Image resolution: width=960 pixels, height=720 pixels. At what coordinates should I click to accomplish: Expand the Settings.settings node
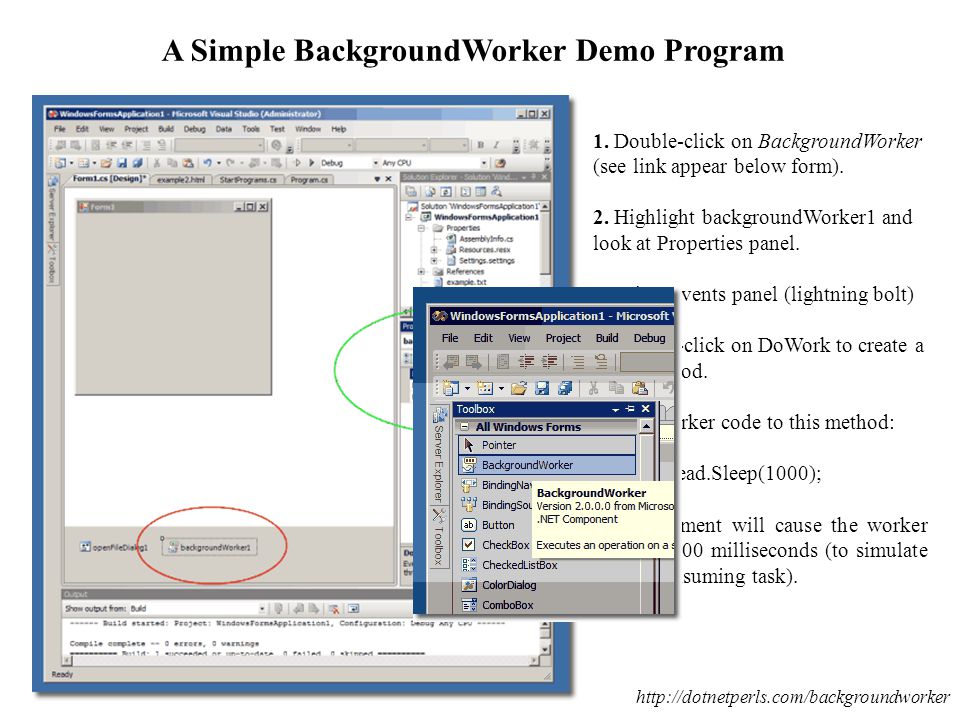point(433,260)
